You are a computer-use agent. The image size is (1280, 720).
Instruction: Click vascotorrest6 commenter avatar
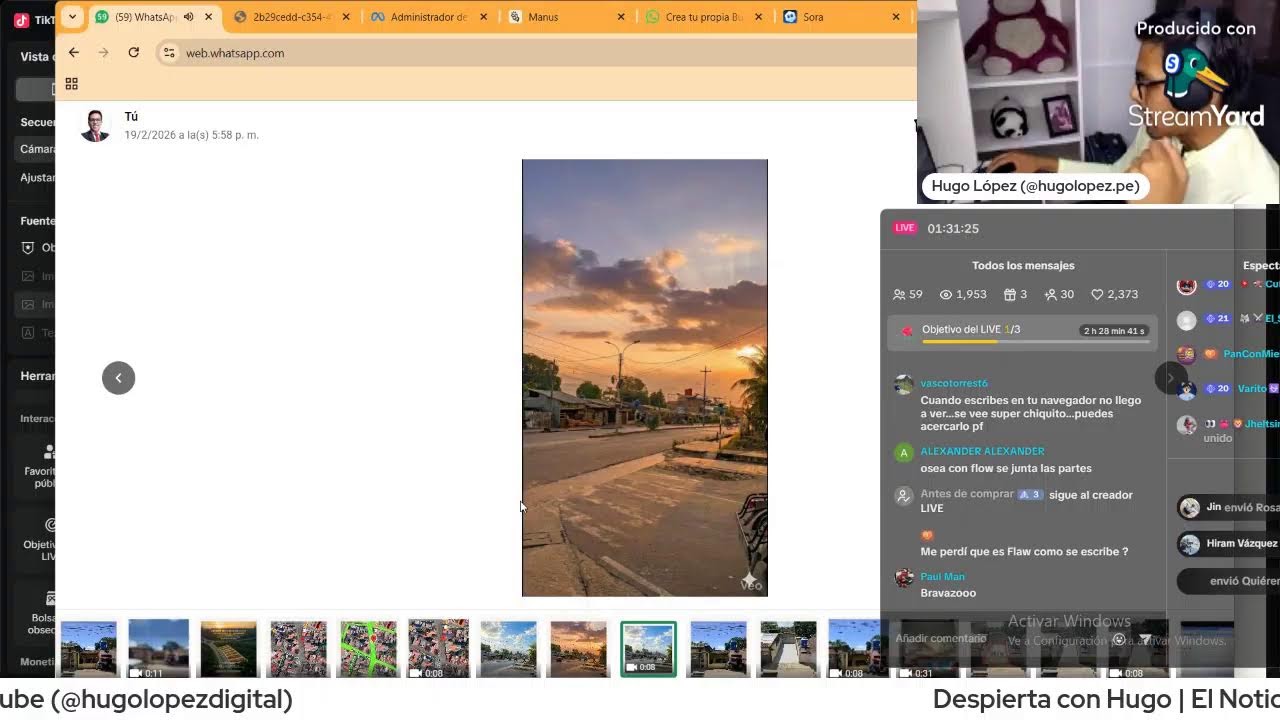(x=904, y=385)
